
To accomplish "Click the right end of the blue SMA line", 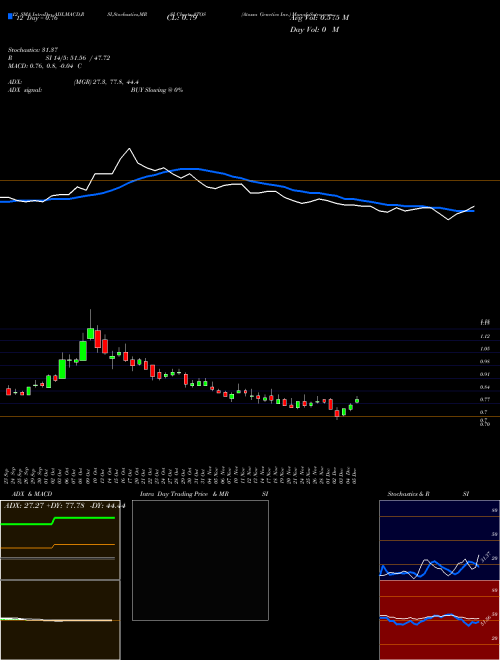I will pyautogui.click(x=472, y=210).
